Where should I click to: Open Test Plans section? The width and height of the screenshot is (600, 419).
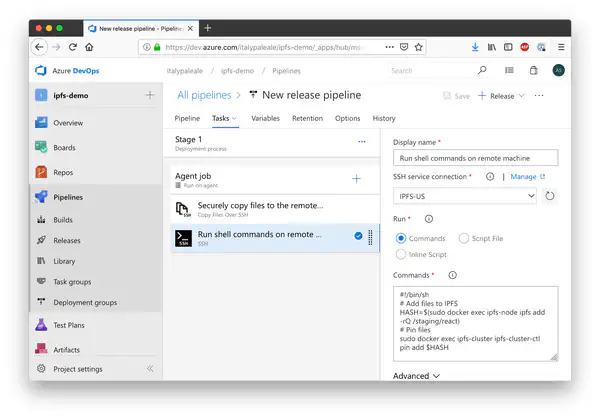(x=41, y=325)
